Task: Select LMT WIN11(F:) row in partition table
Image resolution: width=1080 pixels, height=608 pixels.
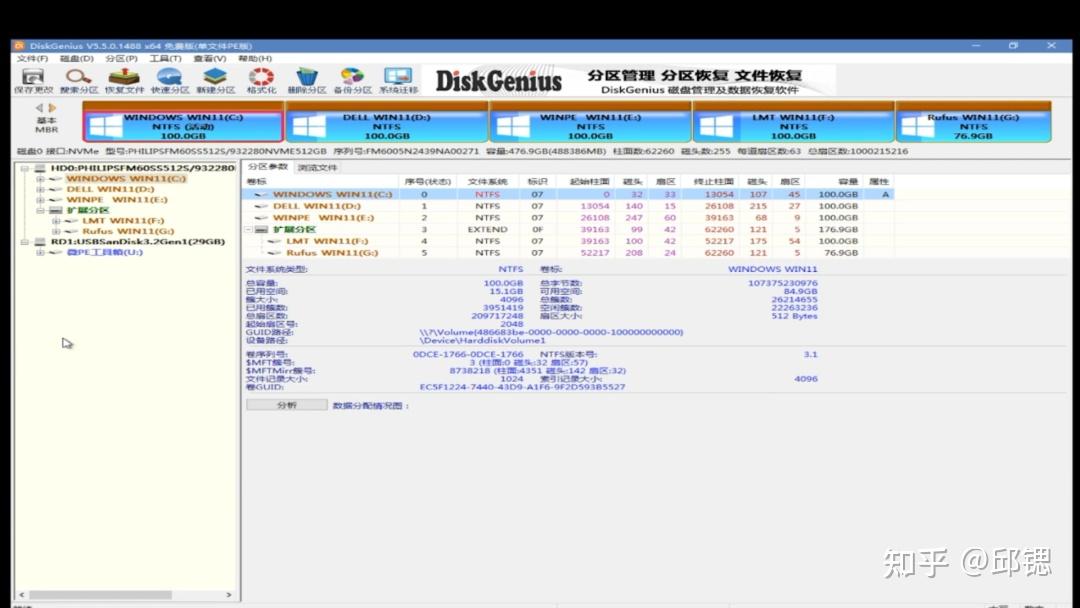Action: coord(568,241)
